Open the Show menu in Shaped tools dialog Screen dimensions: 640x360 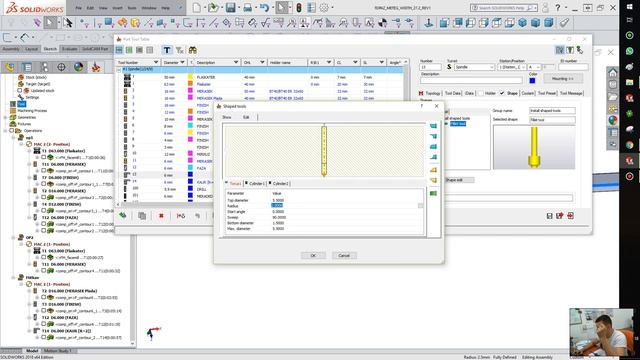click(227, 117)
